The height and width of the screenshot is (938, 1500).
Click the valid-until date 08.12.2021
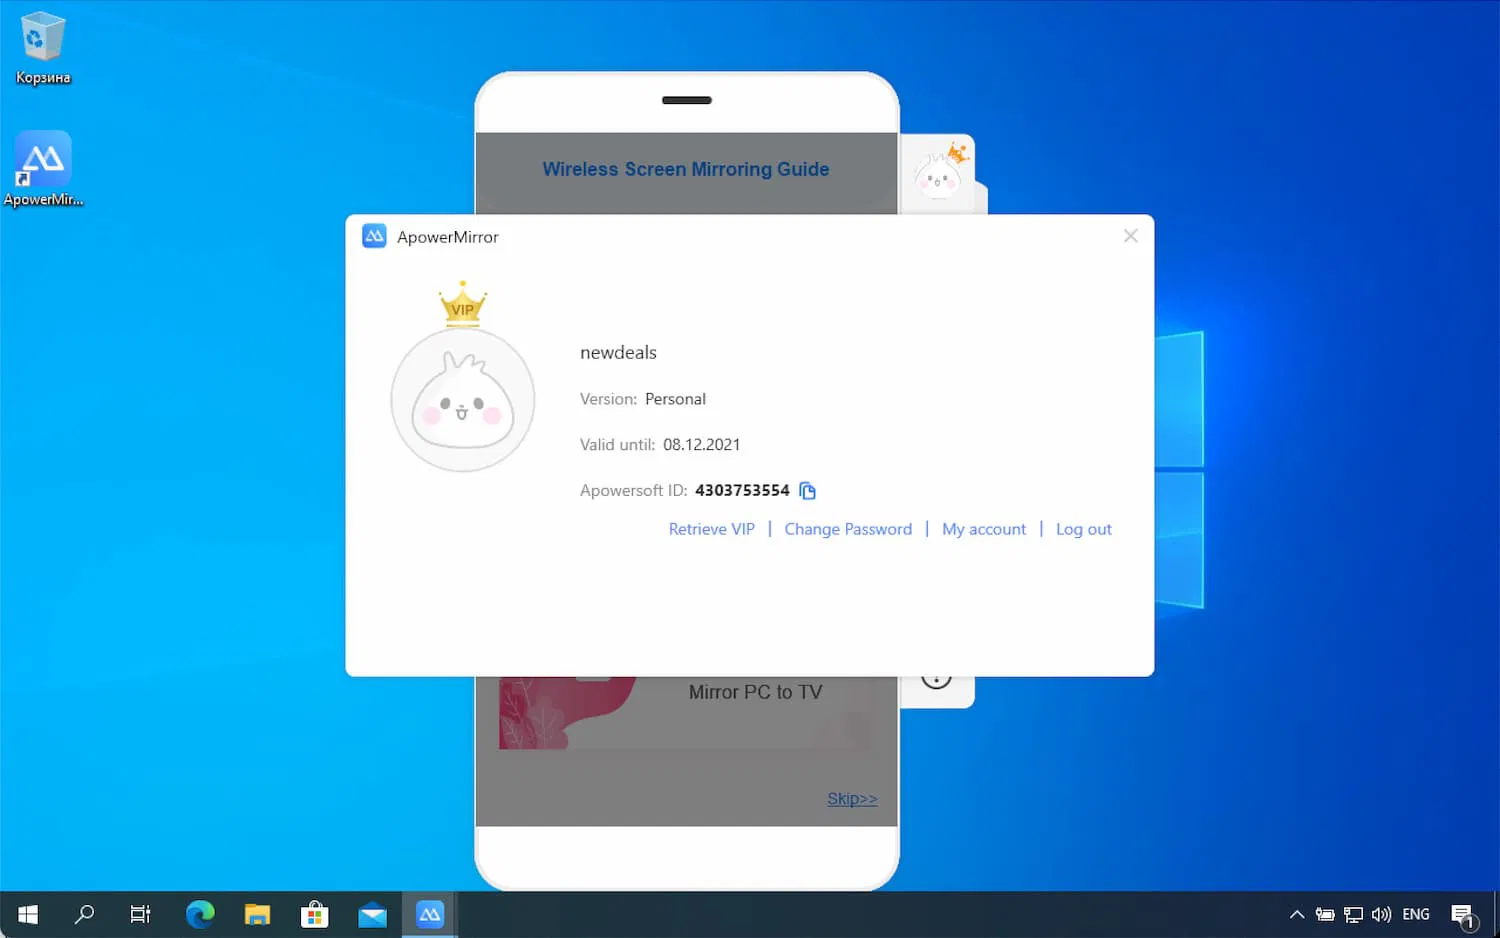tap(702, 445)
